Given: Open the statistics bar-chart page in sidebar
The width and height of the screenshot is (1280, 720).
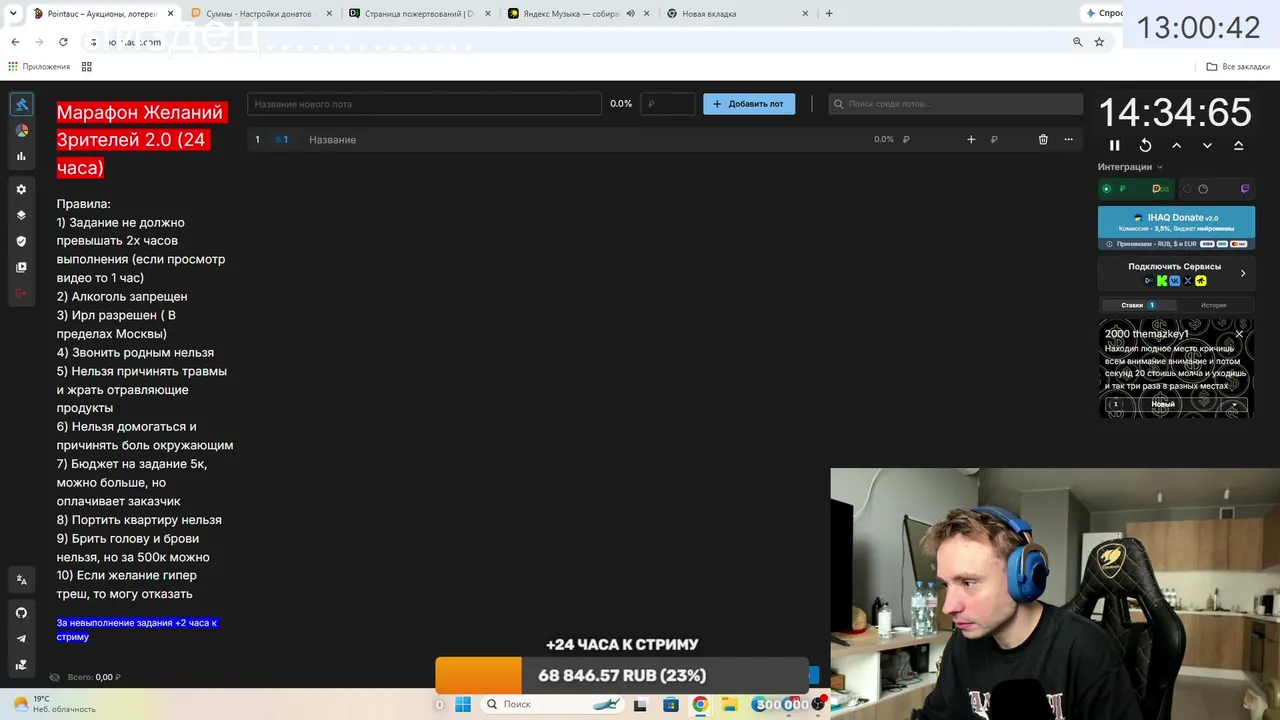Looking at the screenshot, I should click(21, 156).
